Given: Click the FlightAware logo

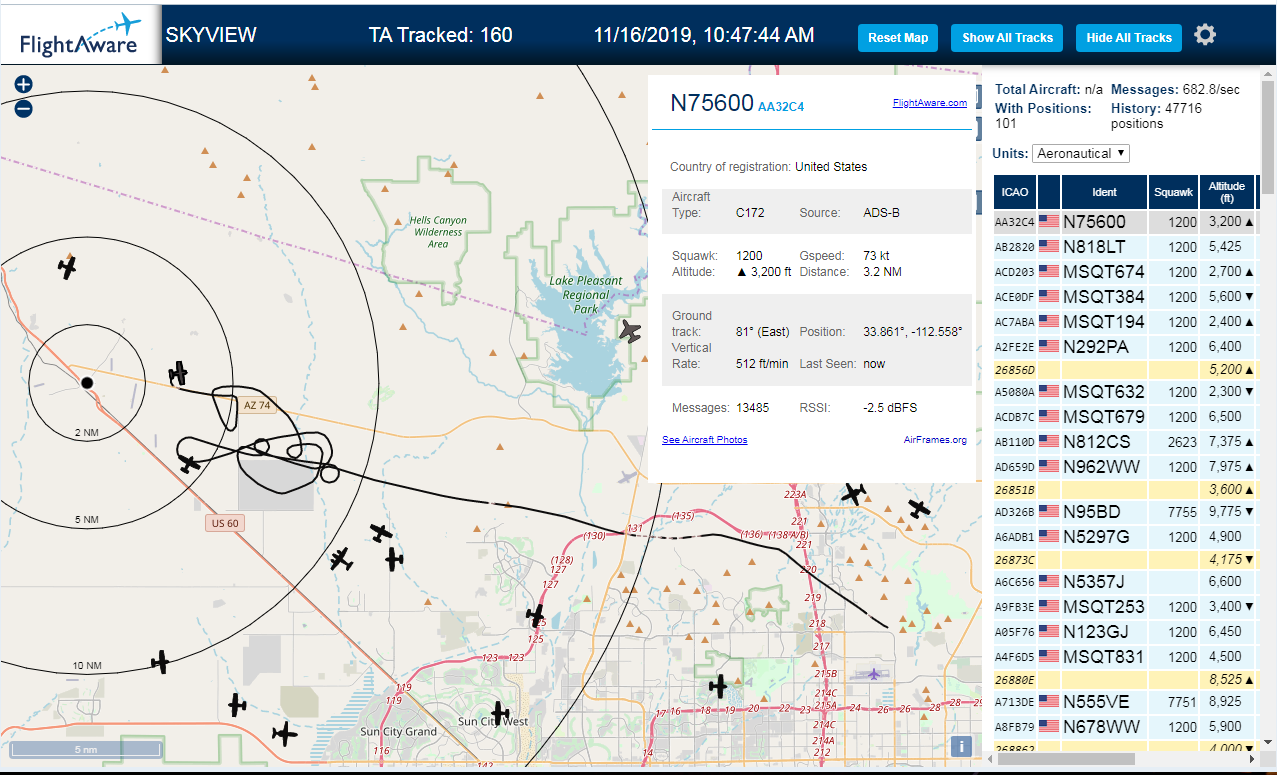Looking at the screenshot, I should tap(80, 34).
